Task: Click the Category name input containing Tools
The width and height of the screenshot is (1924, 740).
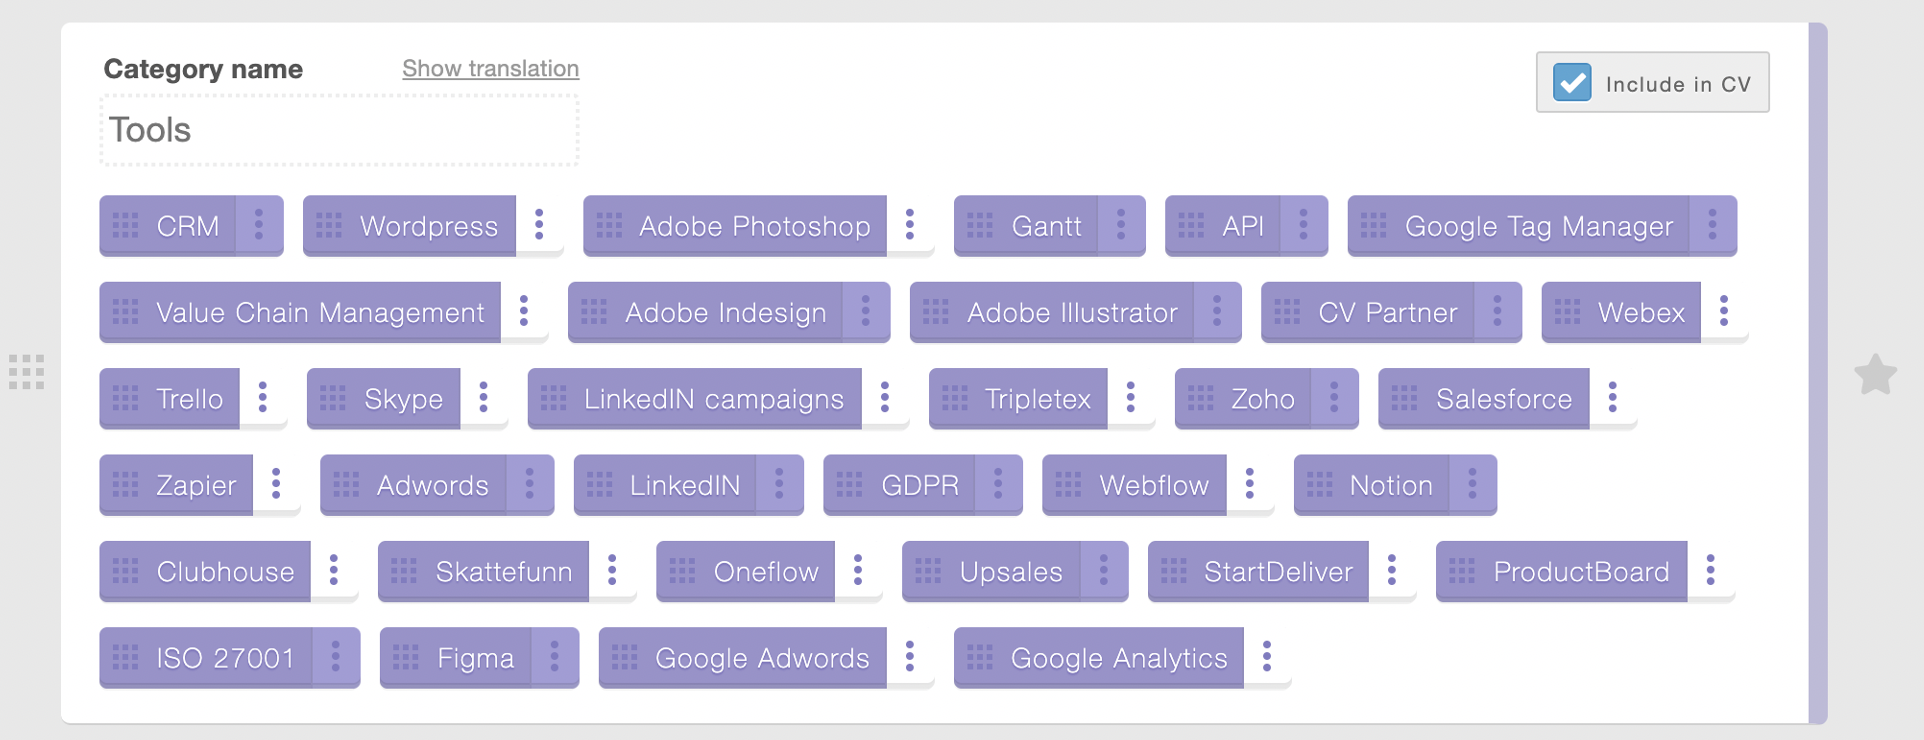Action: click(x=339, y=130)
